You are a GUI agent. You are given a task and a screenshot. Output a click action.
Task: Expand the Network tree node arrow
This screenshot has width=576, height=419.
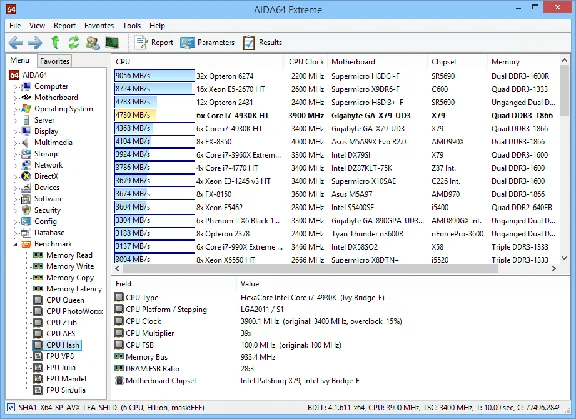(15, 166)
